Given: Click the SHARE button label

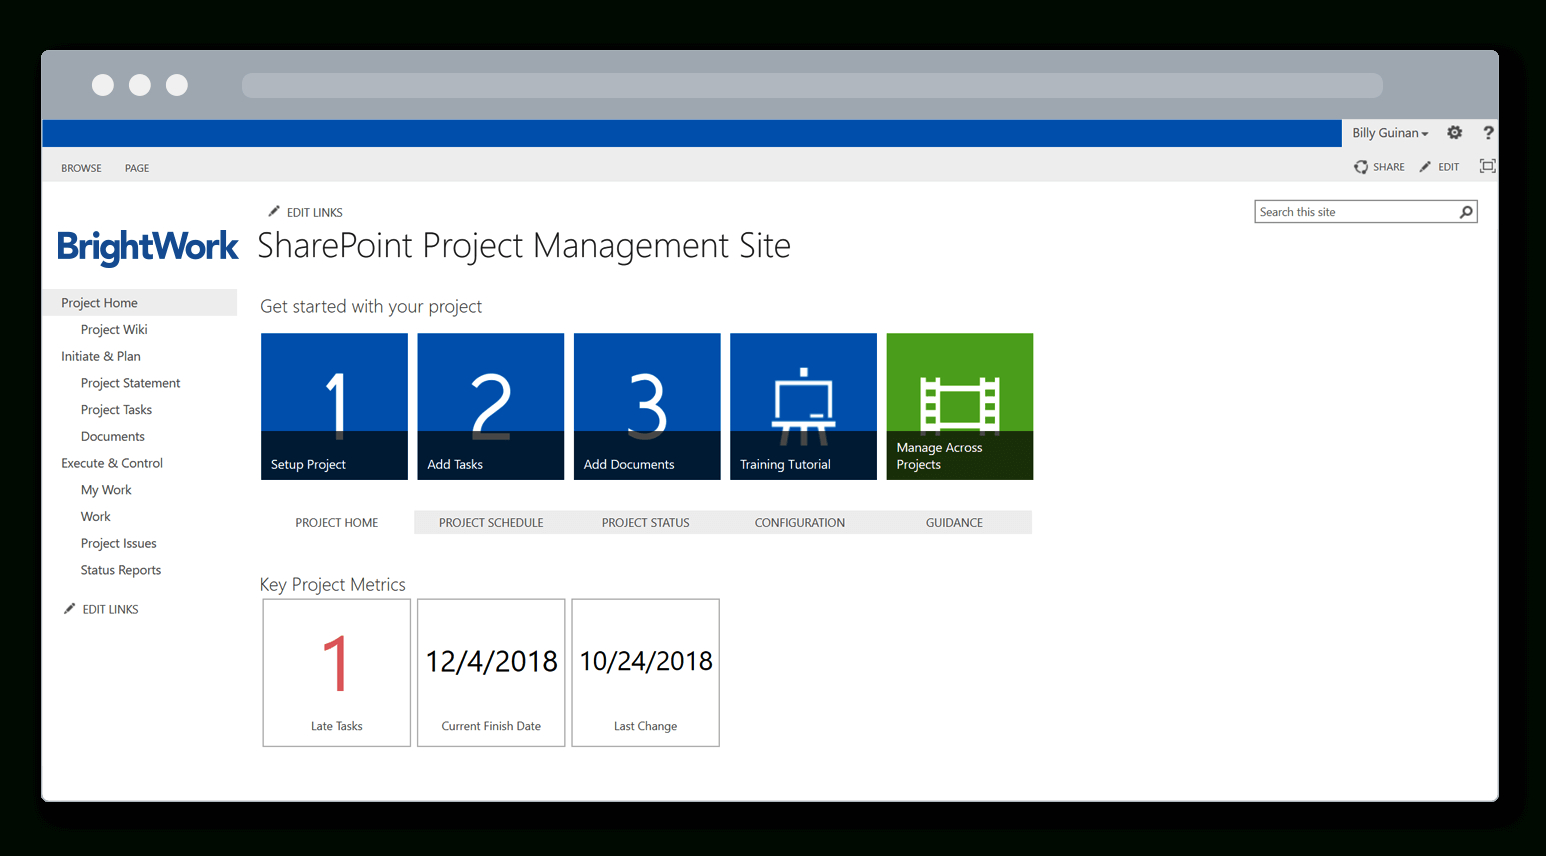Looking at the screenshot, I should pyautogui.click(x=1388, y=167).
